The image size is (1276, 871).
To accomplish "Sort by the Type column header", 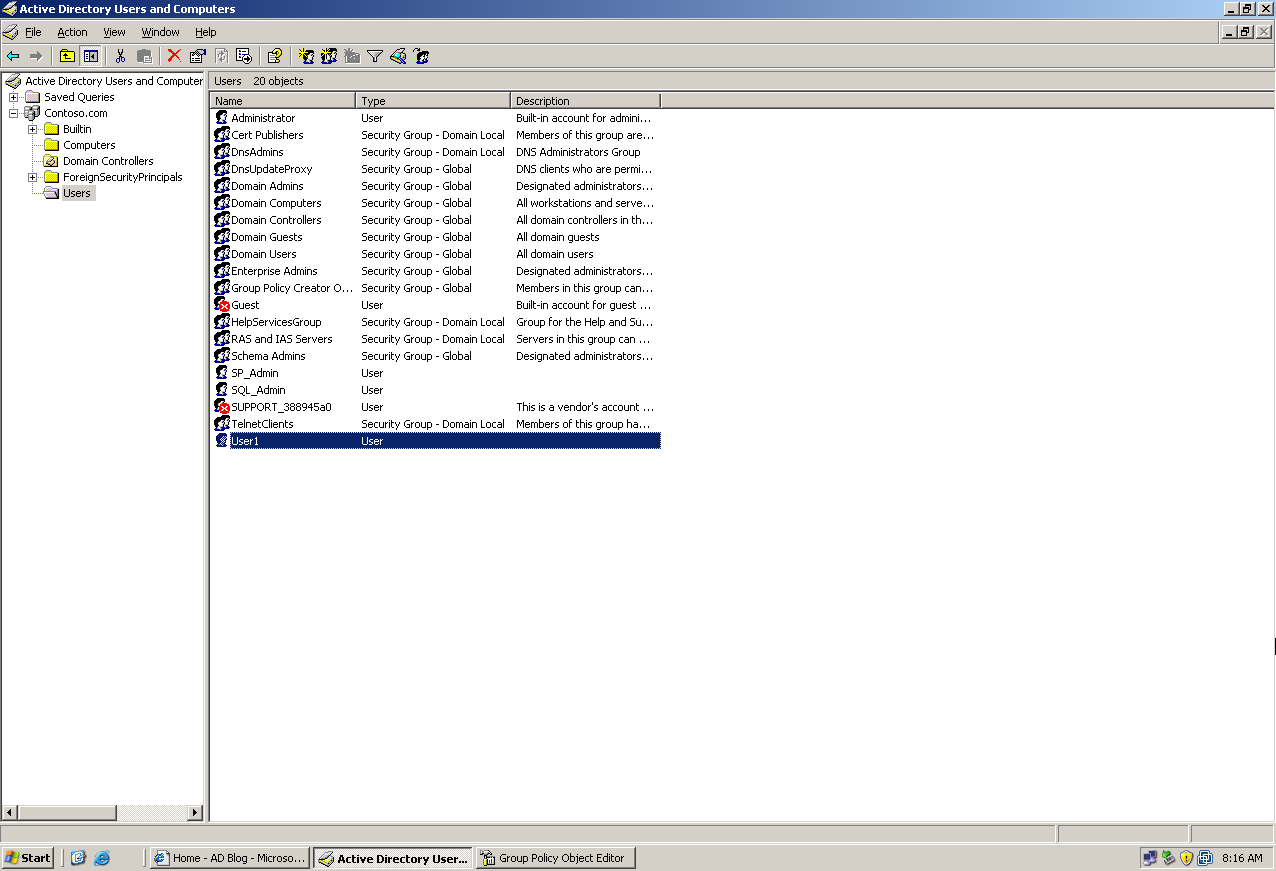I will pos(434,101).
